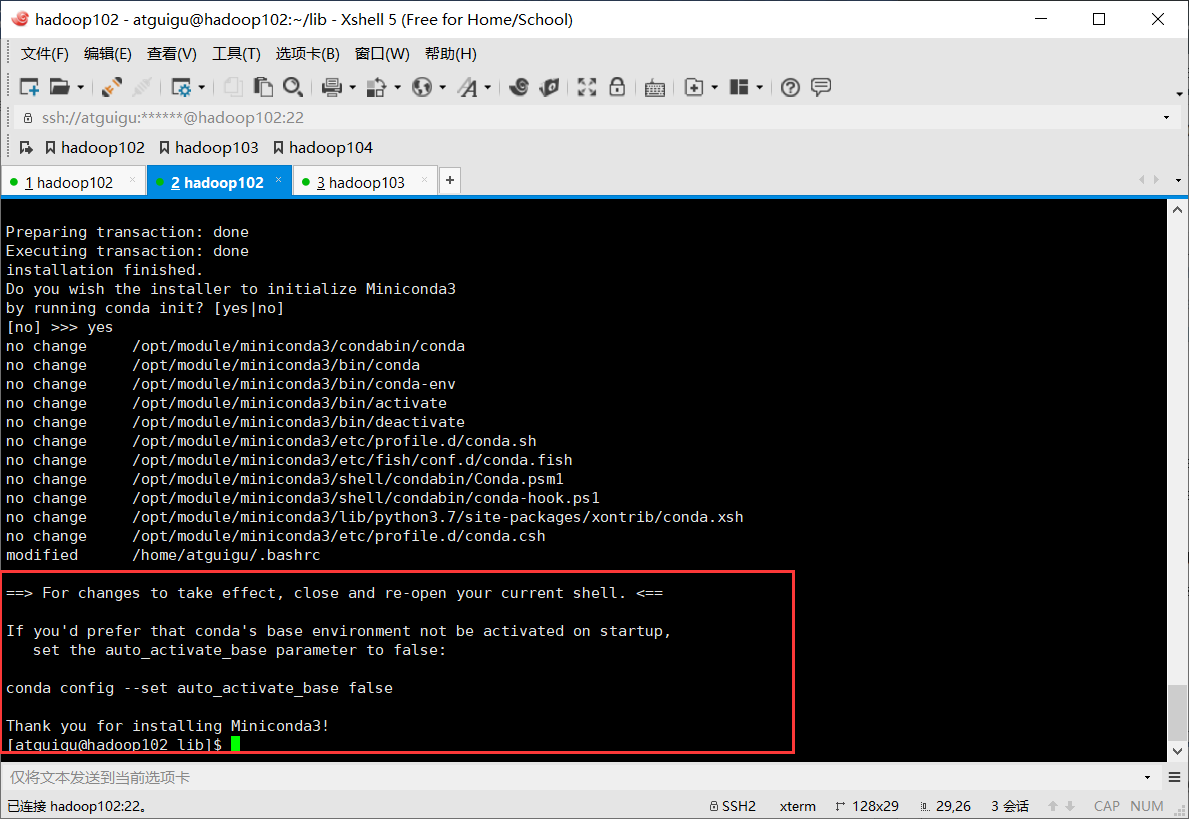Click the 128x29 terminal size status
This screenshot has height=819, width=1189.
867,806
